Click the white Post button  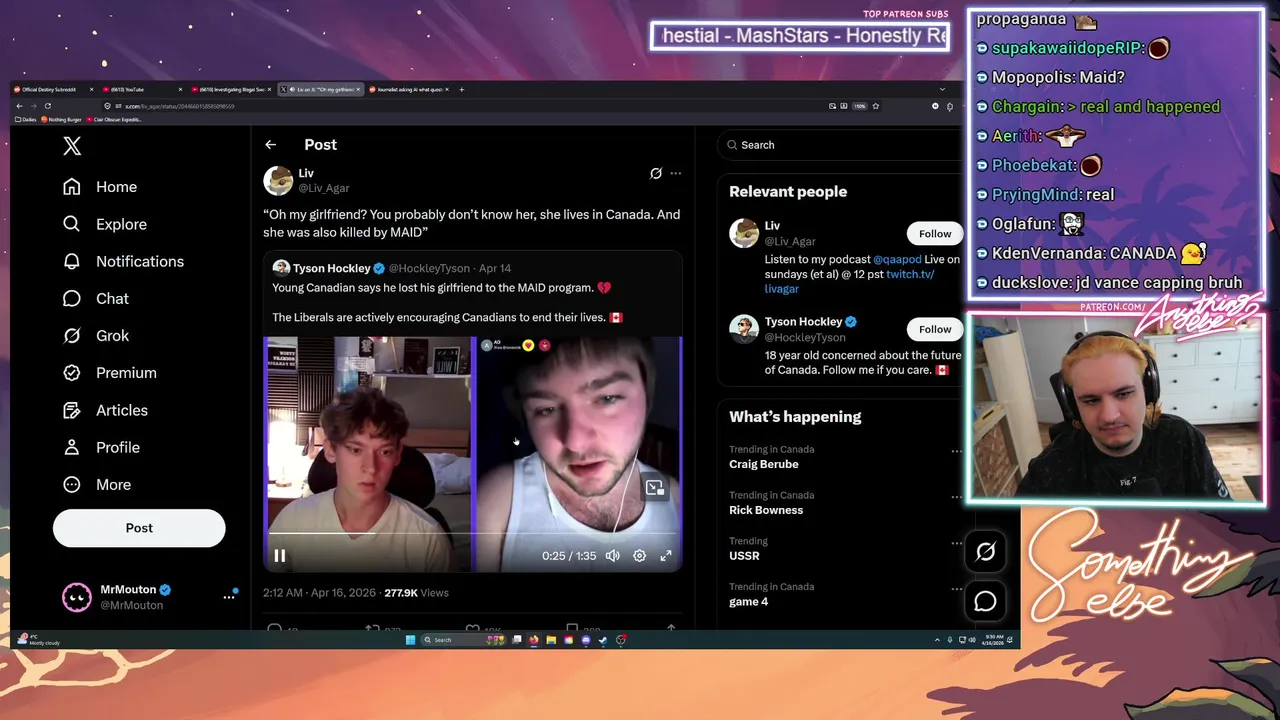click(x=139, y=528)
